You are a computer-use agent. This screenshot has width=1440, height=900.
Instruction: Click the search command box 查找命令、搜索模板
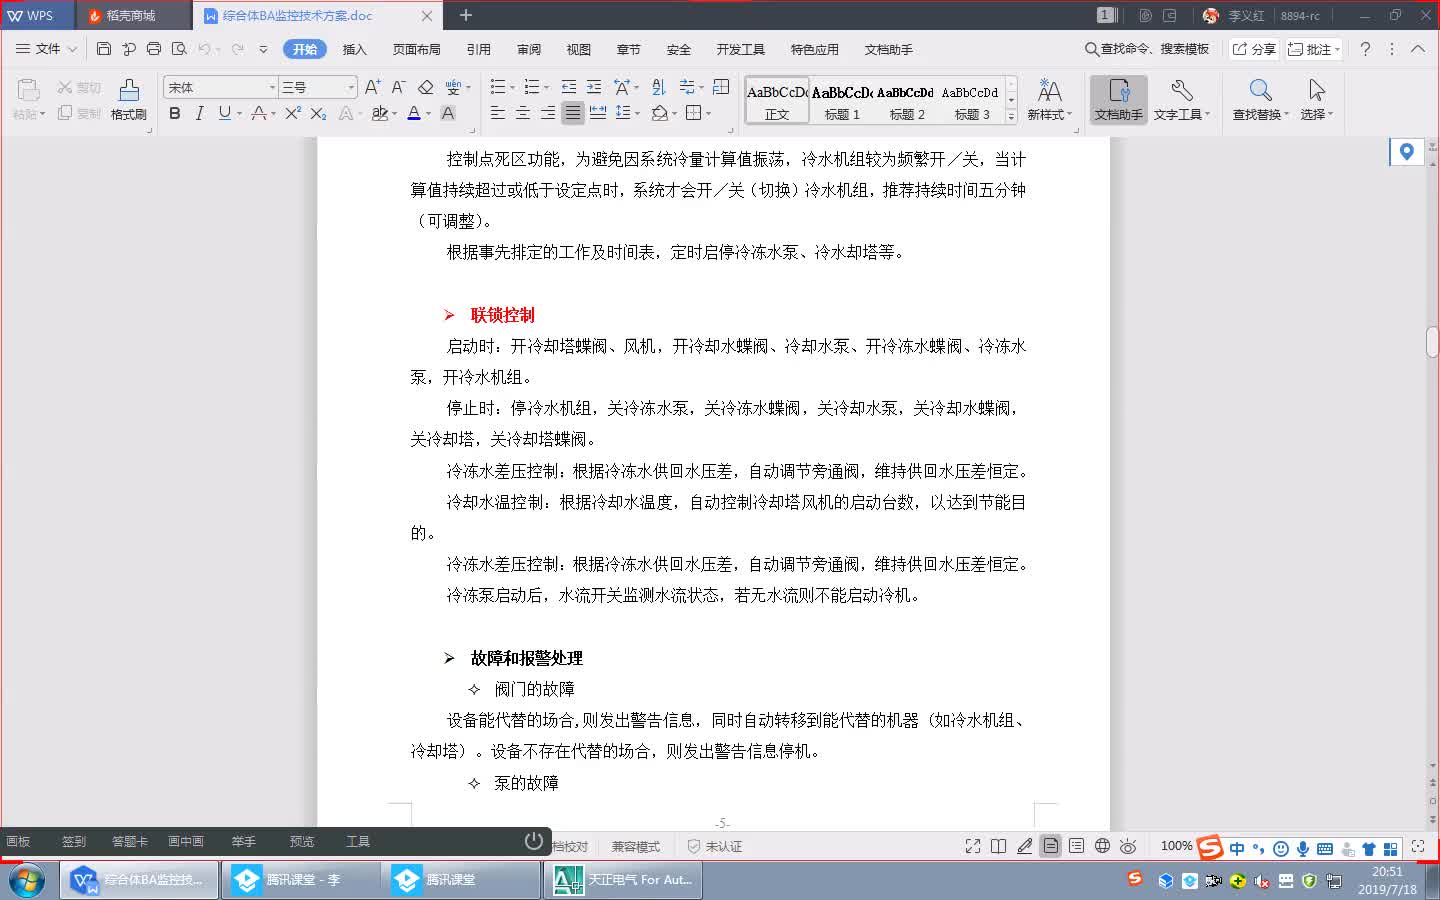pos(1148,49)
